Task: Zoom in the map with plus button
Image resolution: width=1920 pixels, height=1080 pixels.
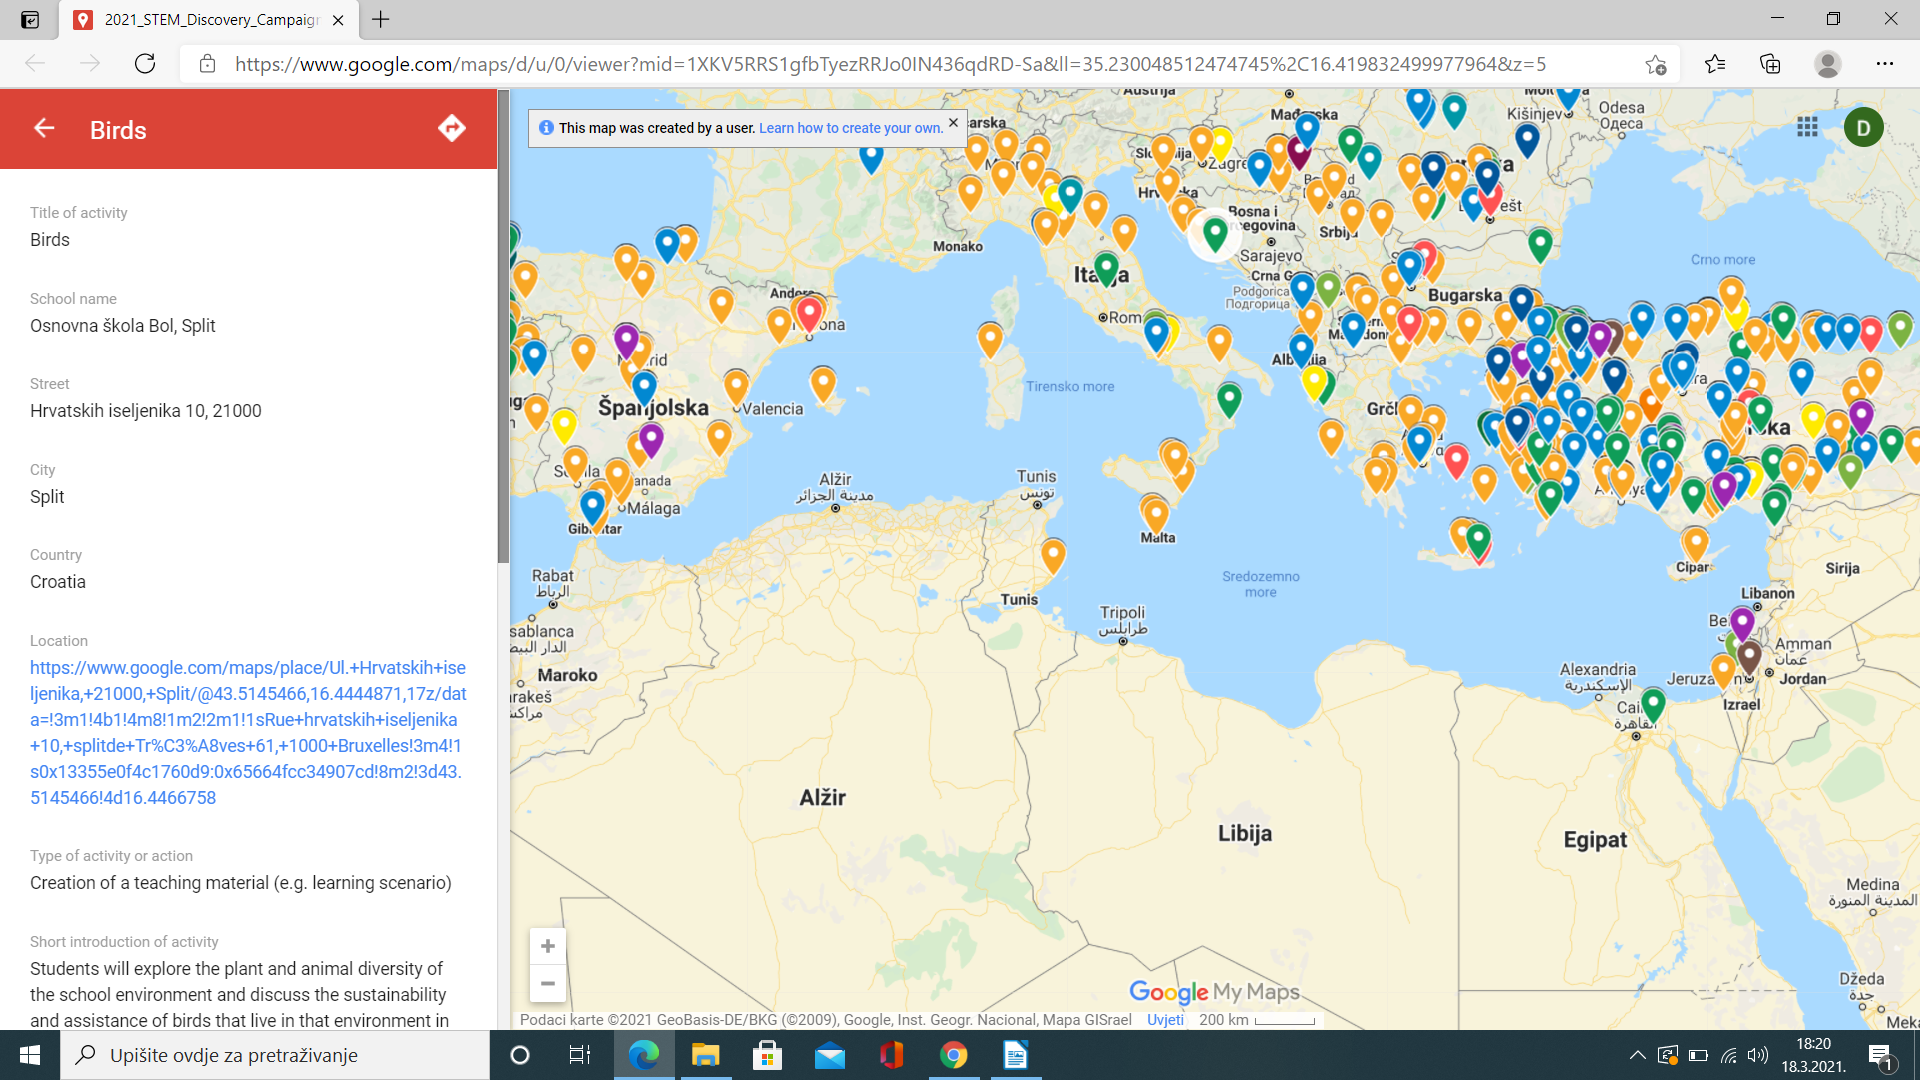Action: coord(548,946)
